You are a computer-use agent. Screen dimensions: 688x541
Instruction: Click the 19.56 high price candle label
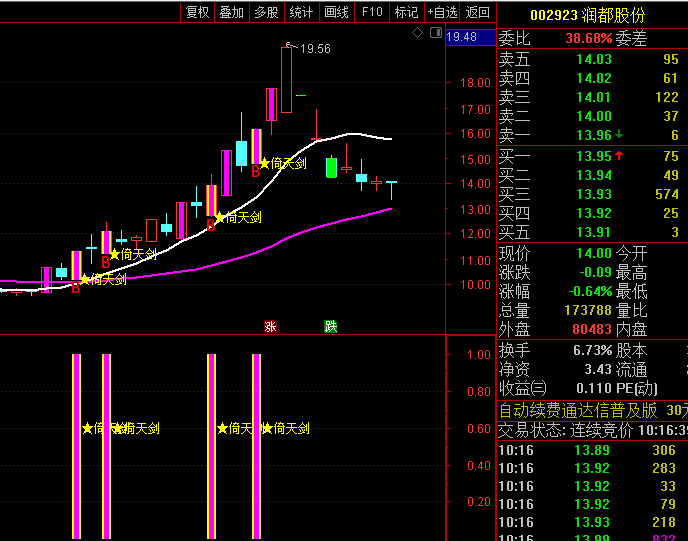click(x=315, y=49)
